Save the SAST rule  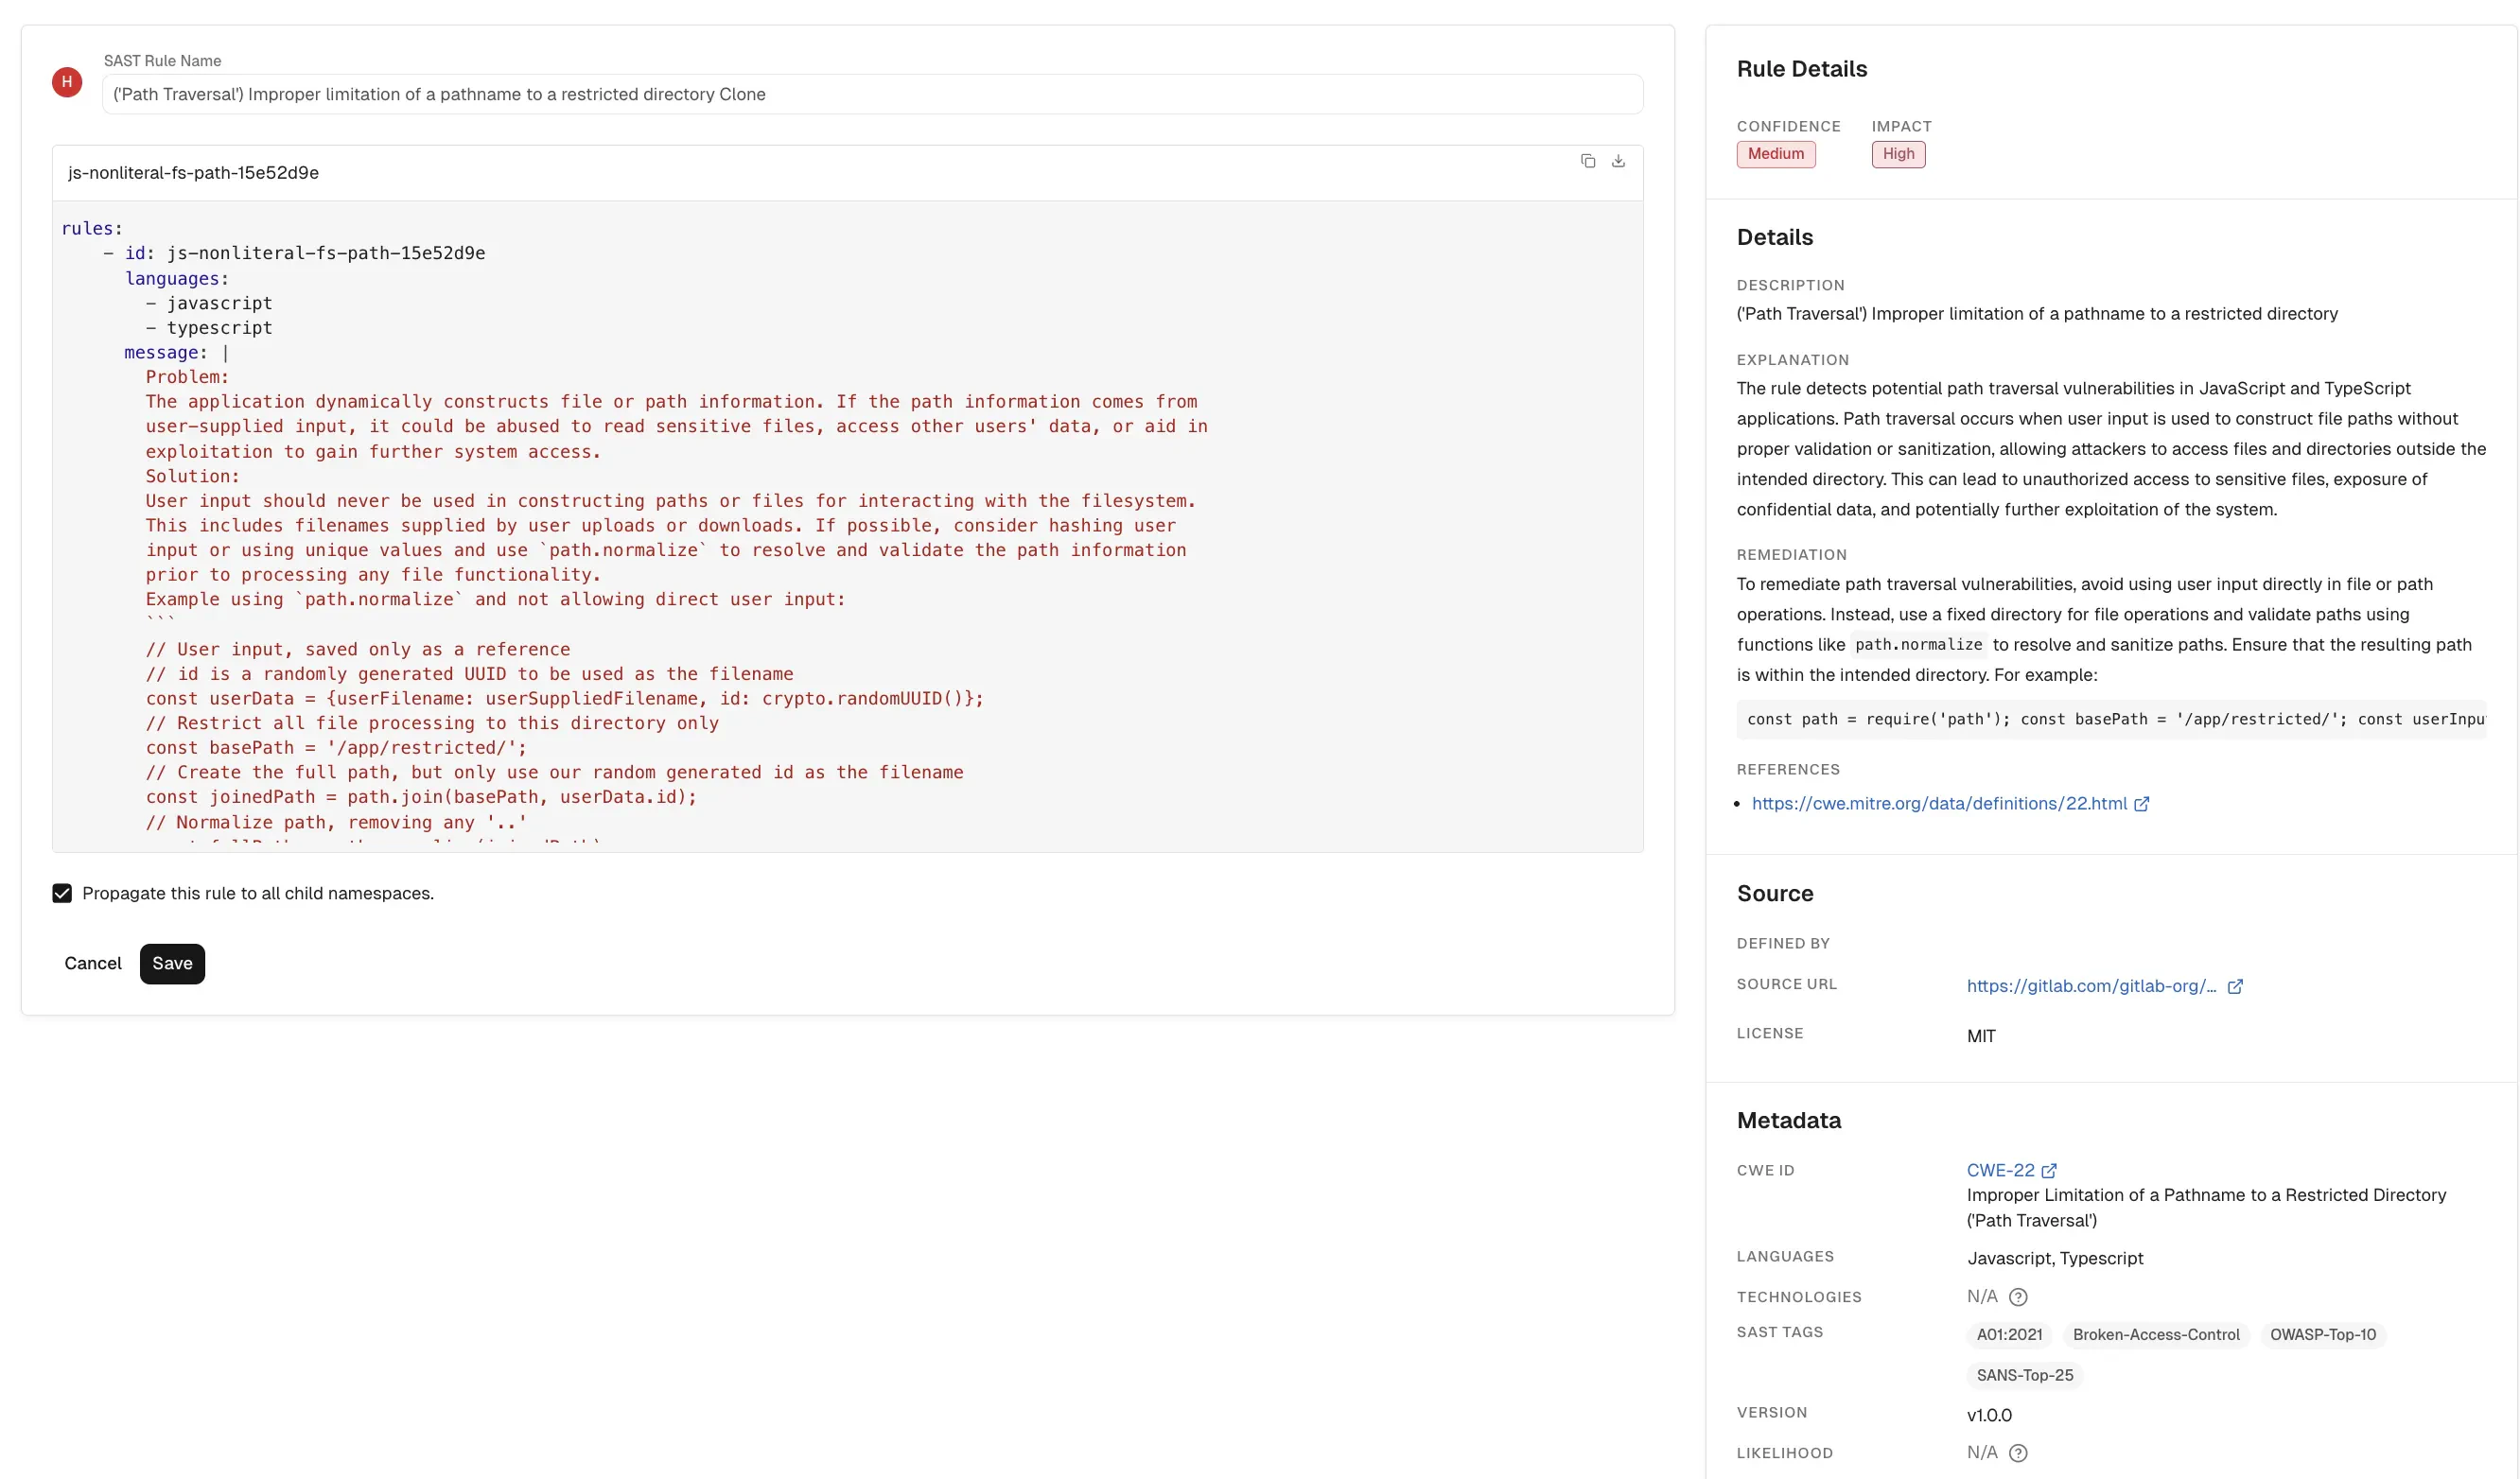[172, 963]
